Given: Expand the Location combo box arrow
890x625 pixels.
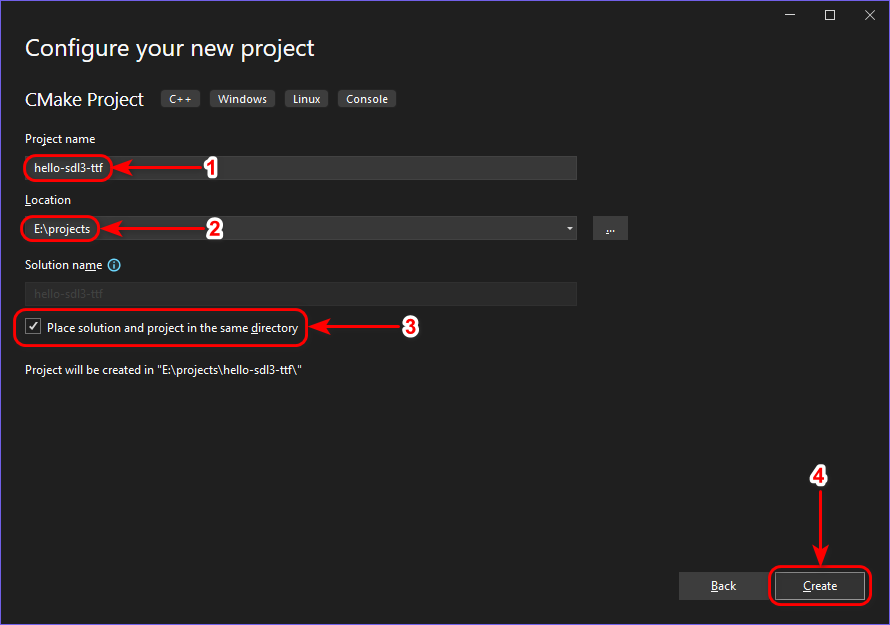Looking at the screenshot, I should (569, 228).
